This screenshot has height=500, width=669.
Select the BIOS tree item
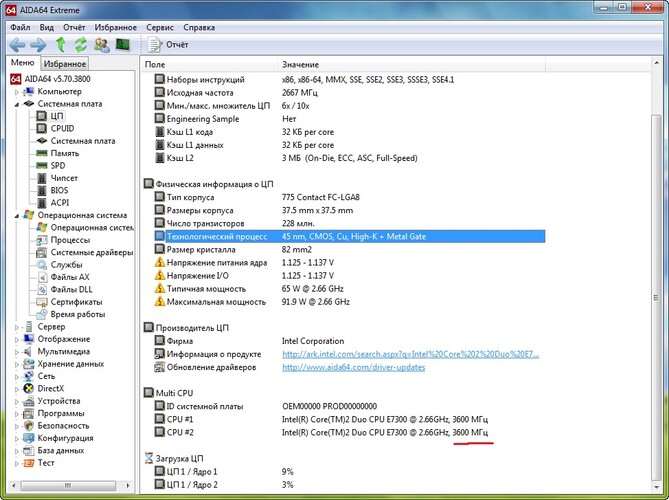[x=59, y=190]
